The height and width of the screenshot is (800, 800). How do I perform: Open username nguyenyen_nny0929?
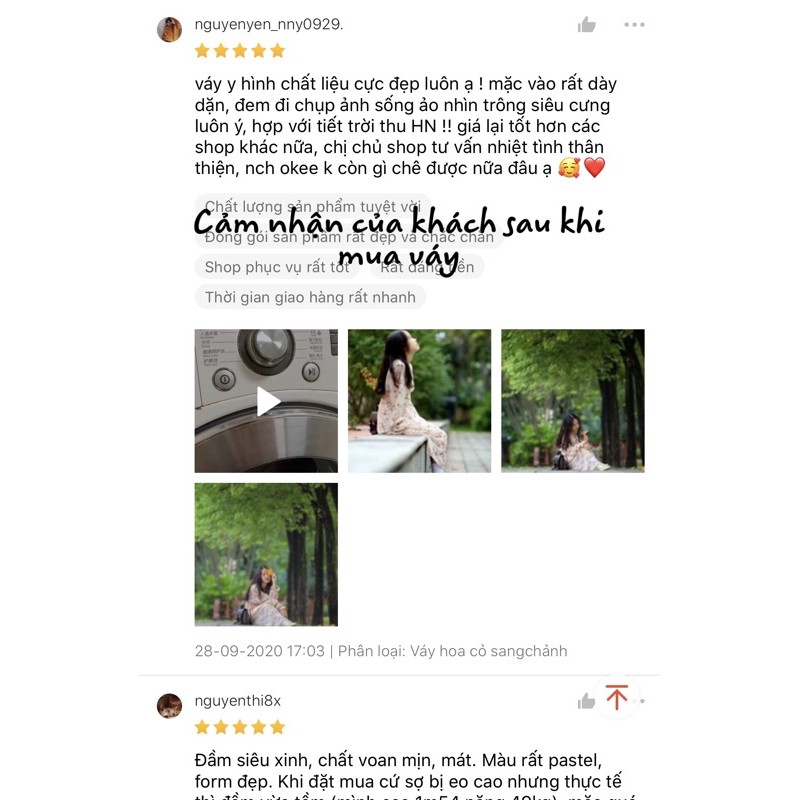point(269,24)
